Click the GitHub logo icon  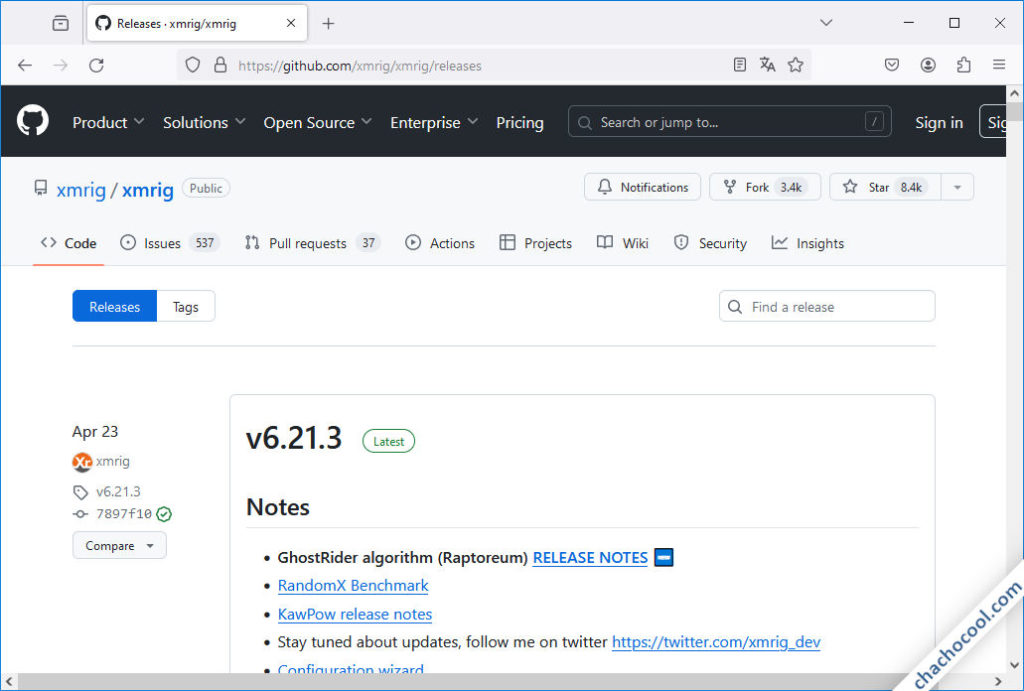[x=33, y=122]
